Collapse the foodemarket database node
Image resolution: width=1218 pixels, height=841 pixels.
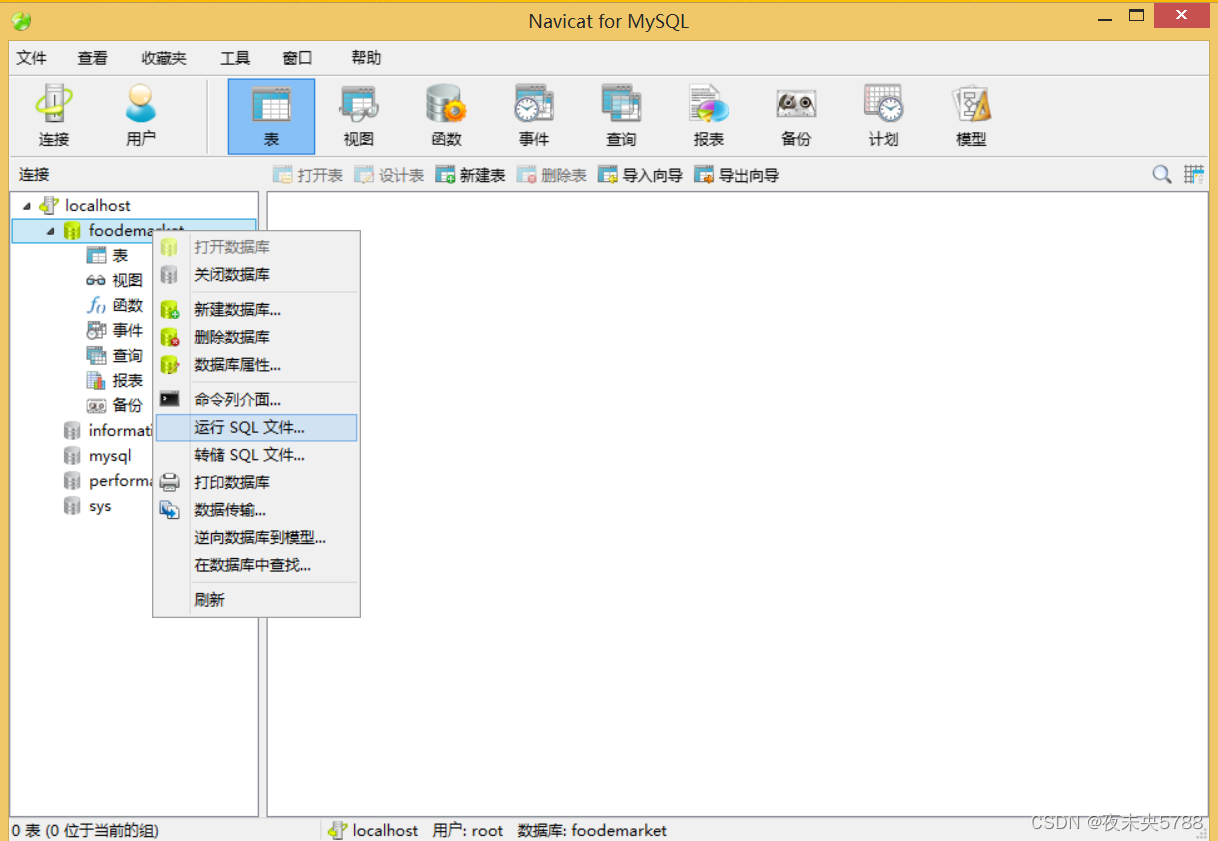(50, 231)
